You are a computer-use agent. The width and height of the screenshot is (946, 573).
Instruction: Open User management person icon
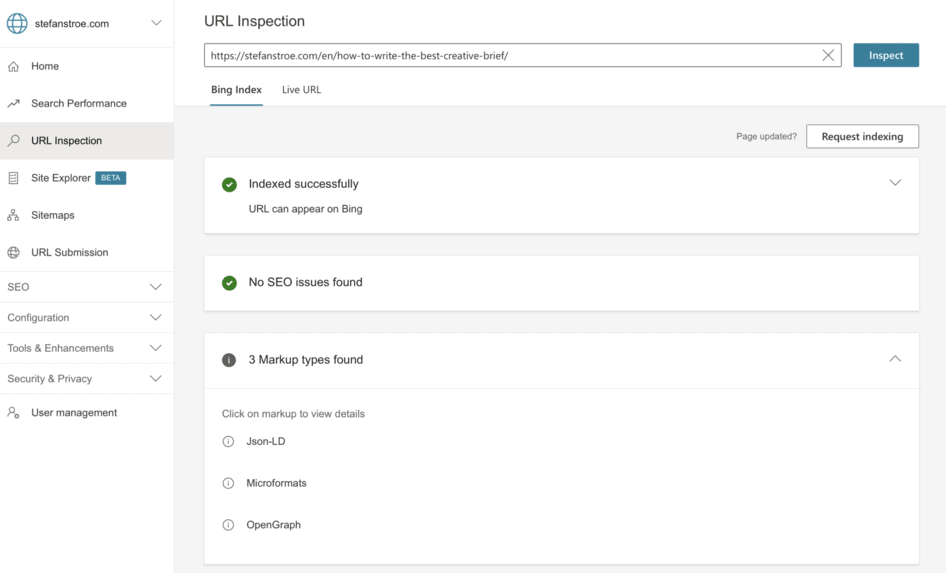tap(13, 413)
